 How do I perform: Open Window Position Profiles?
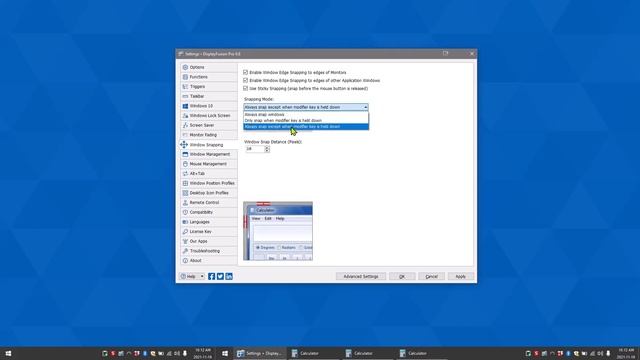point(208,183)
